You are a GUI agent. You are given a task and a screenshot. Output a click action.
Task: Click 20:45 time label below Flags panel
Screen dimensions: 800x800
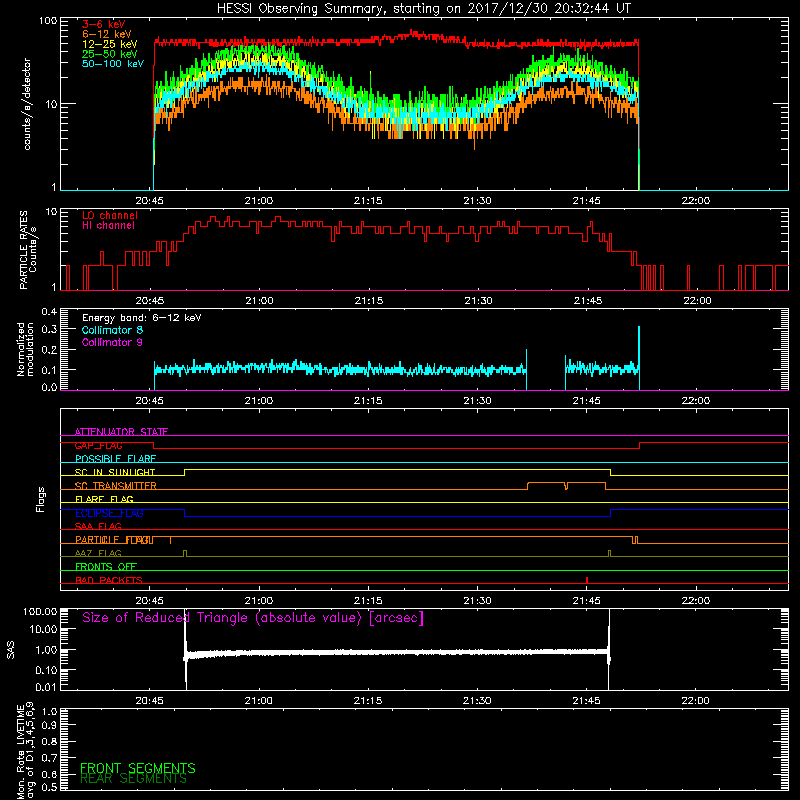(149, 601)
